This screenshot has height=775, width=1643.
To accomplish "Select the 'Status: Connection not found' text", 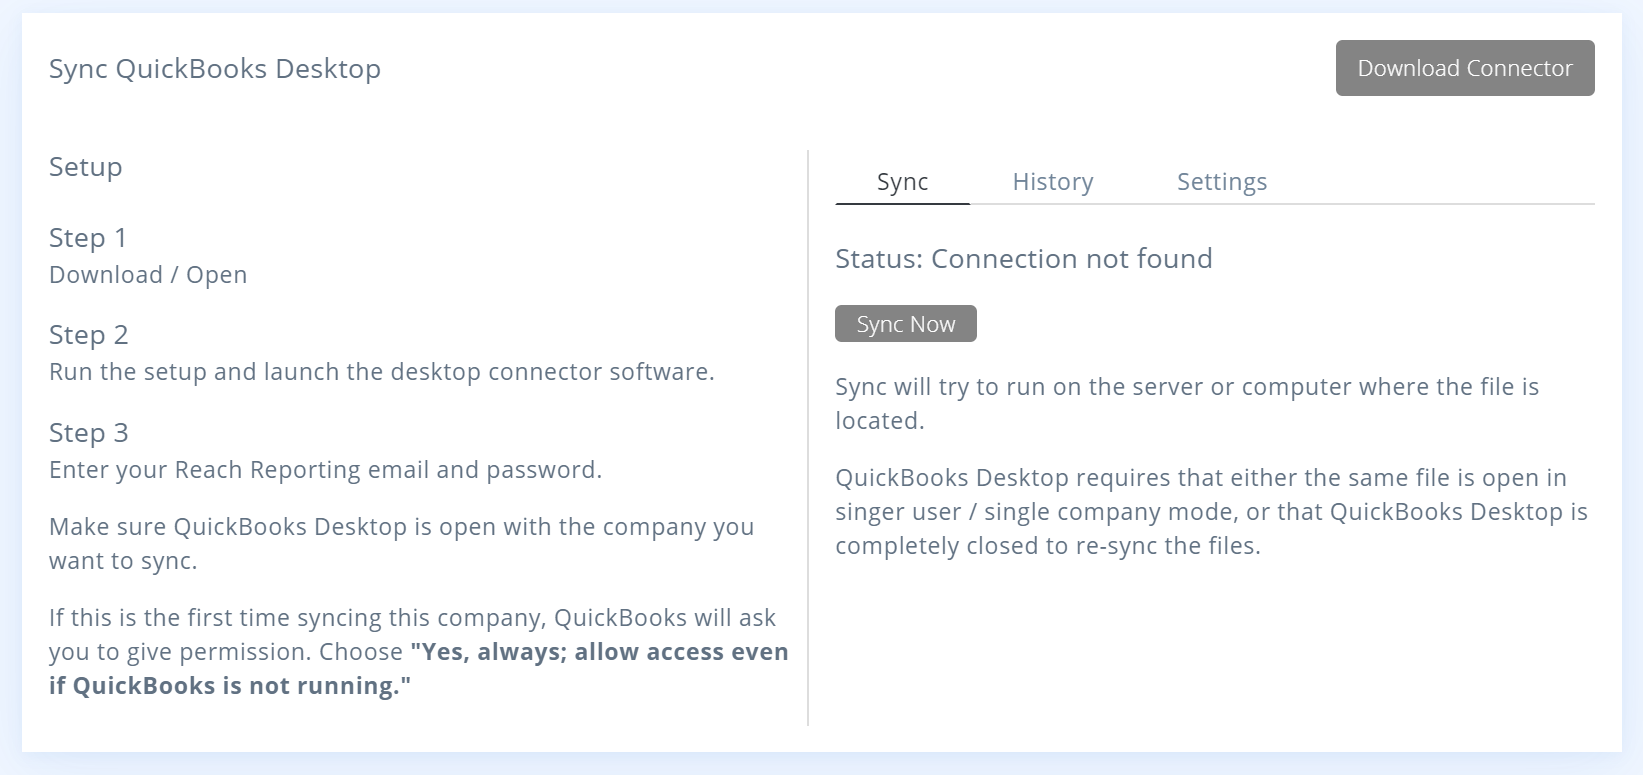I will click(1024, 259).
